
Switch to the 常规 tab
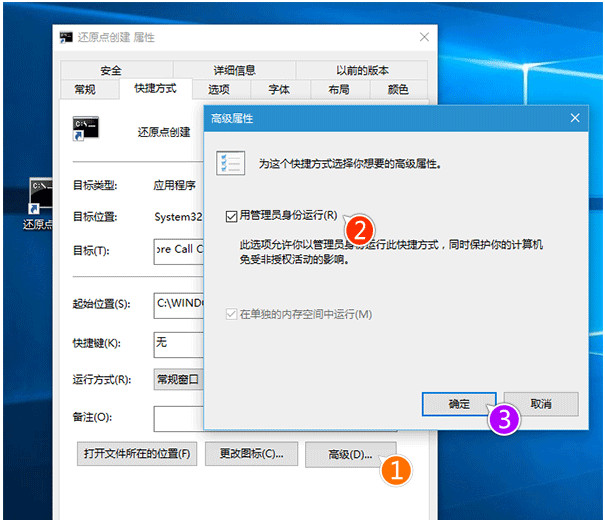85,89
